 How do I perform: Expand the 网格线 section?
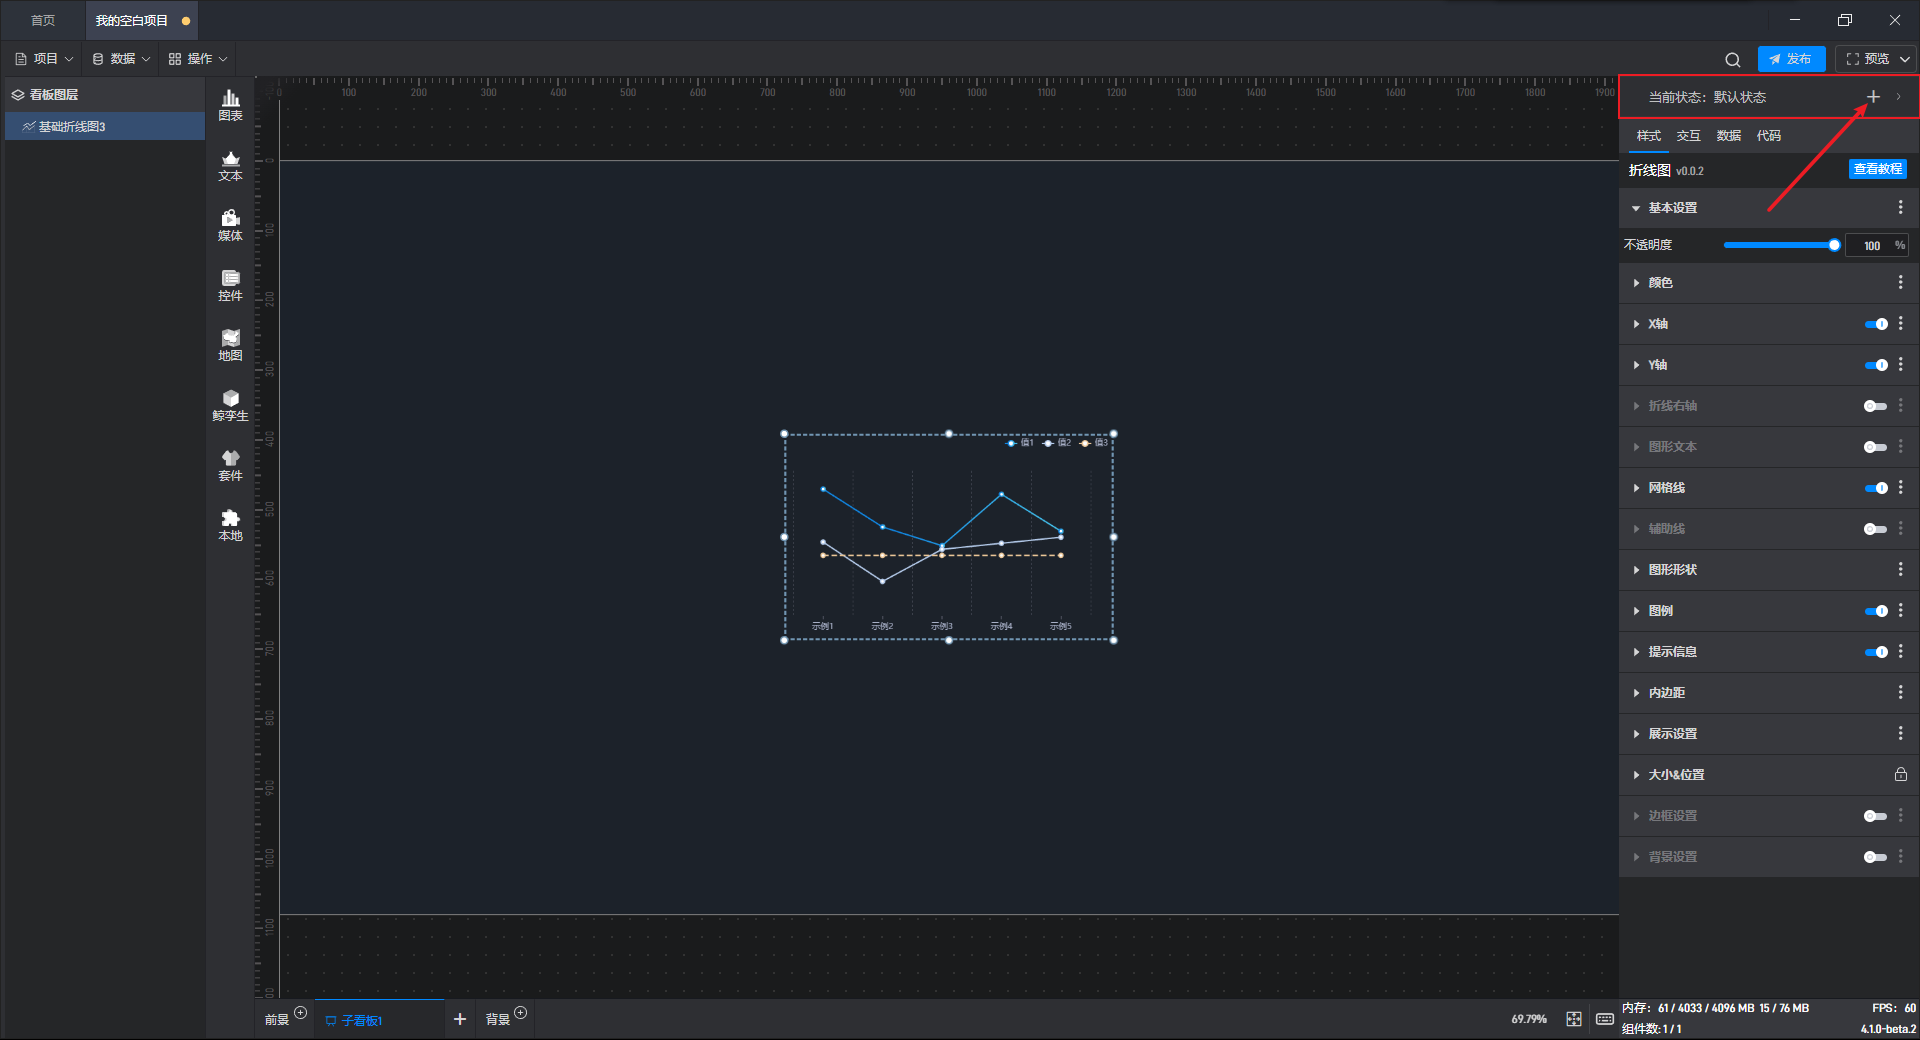pos(1636,488)
